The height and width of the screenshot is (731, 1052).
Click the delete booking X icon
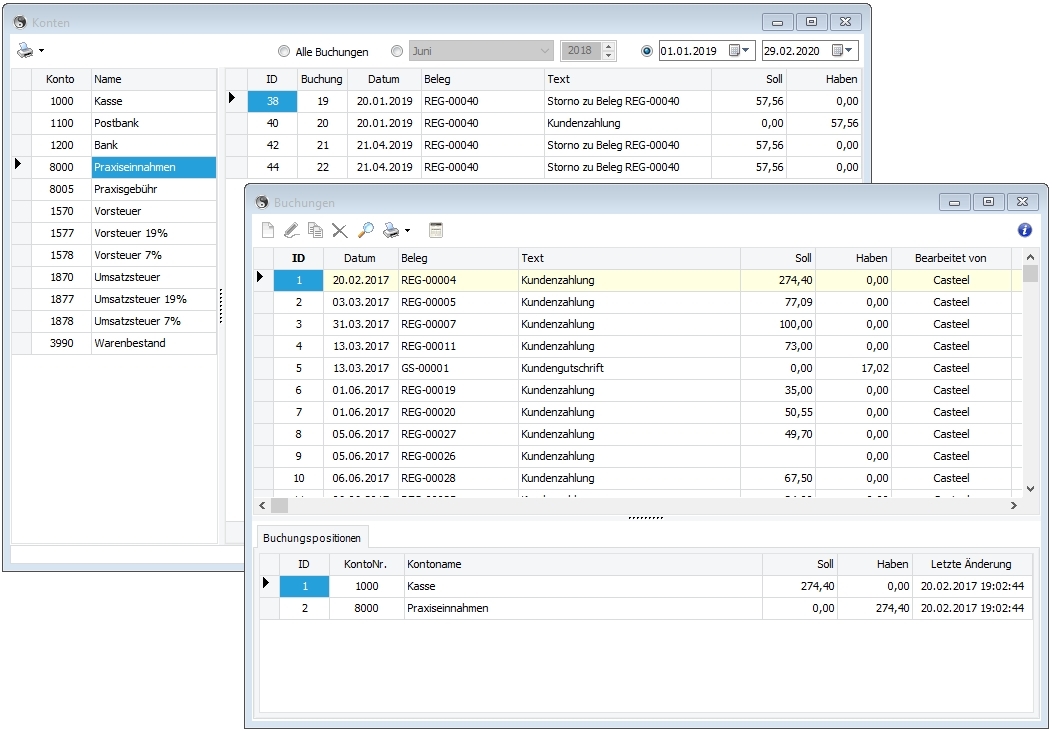340,230
